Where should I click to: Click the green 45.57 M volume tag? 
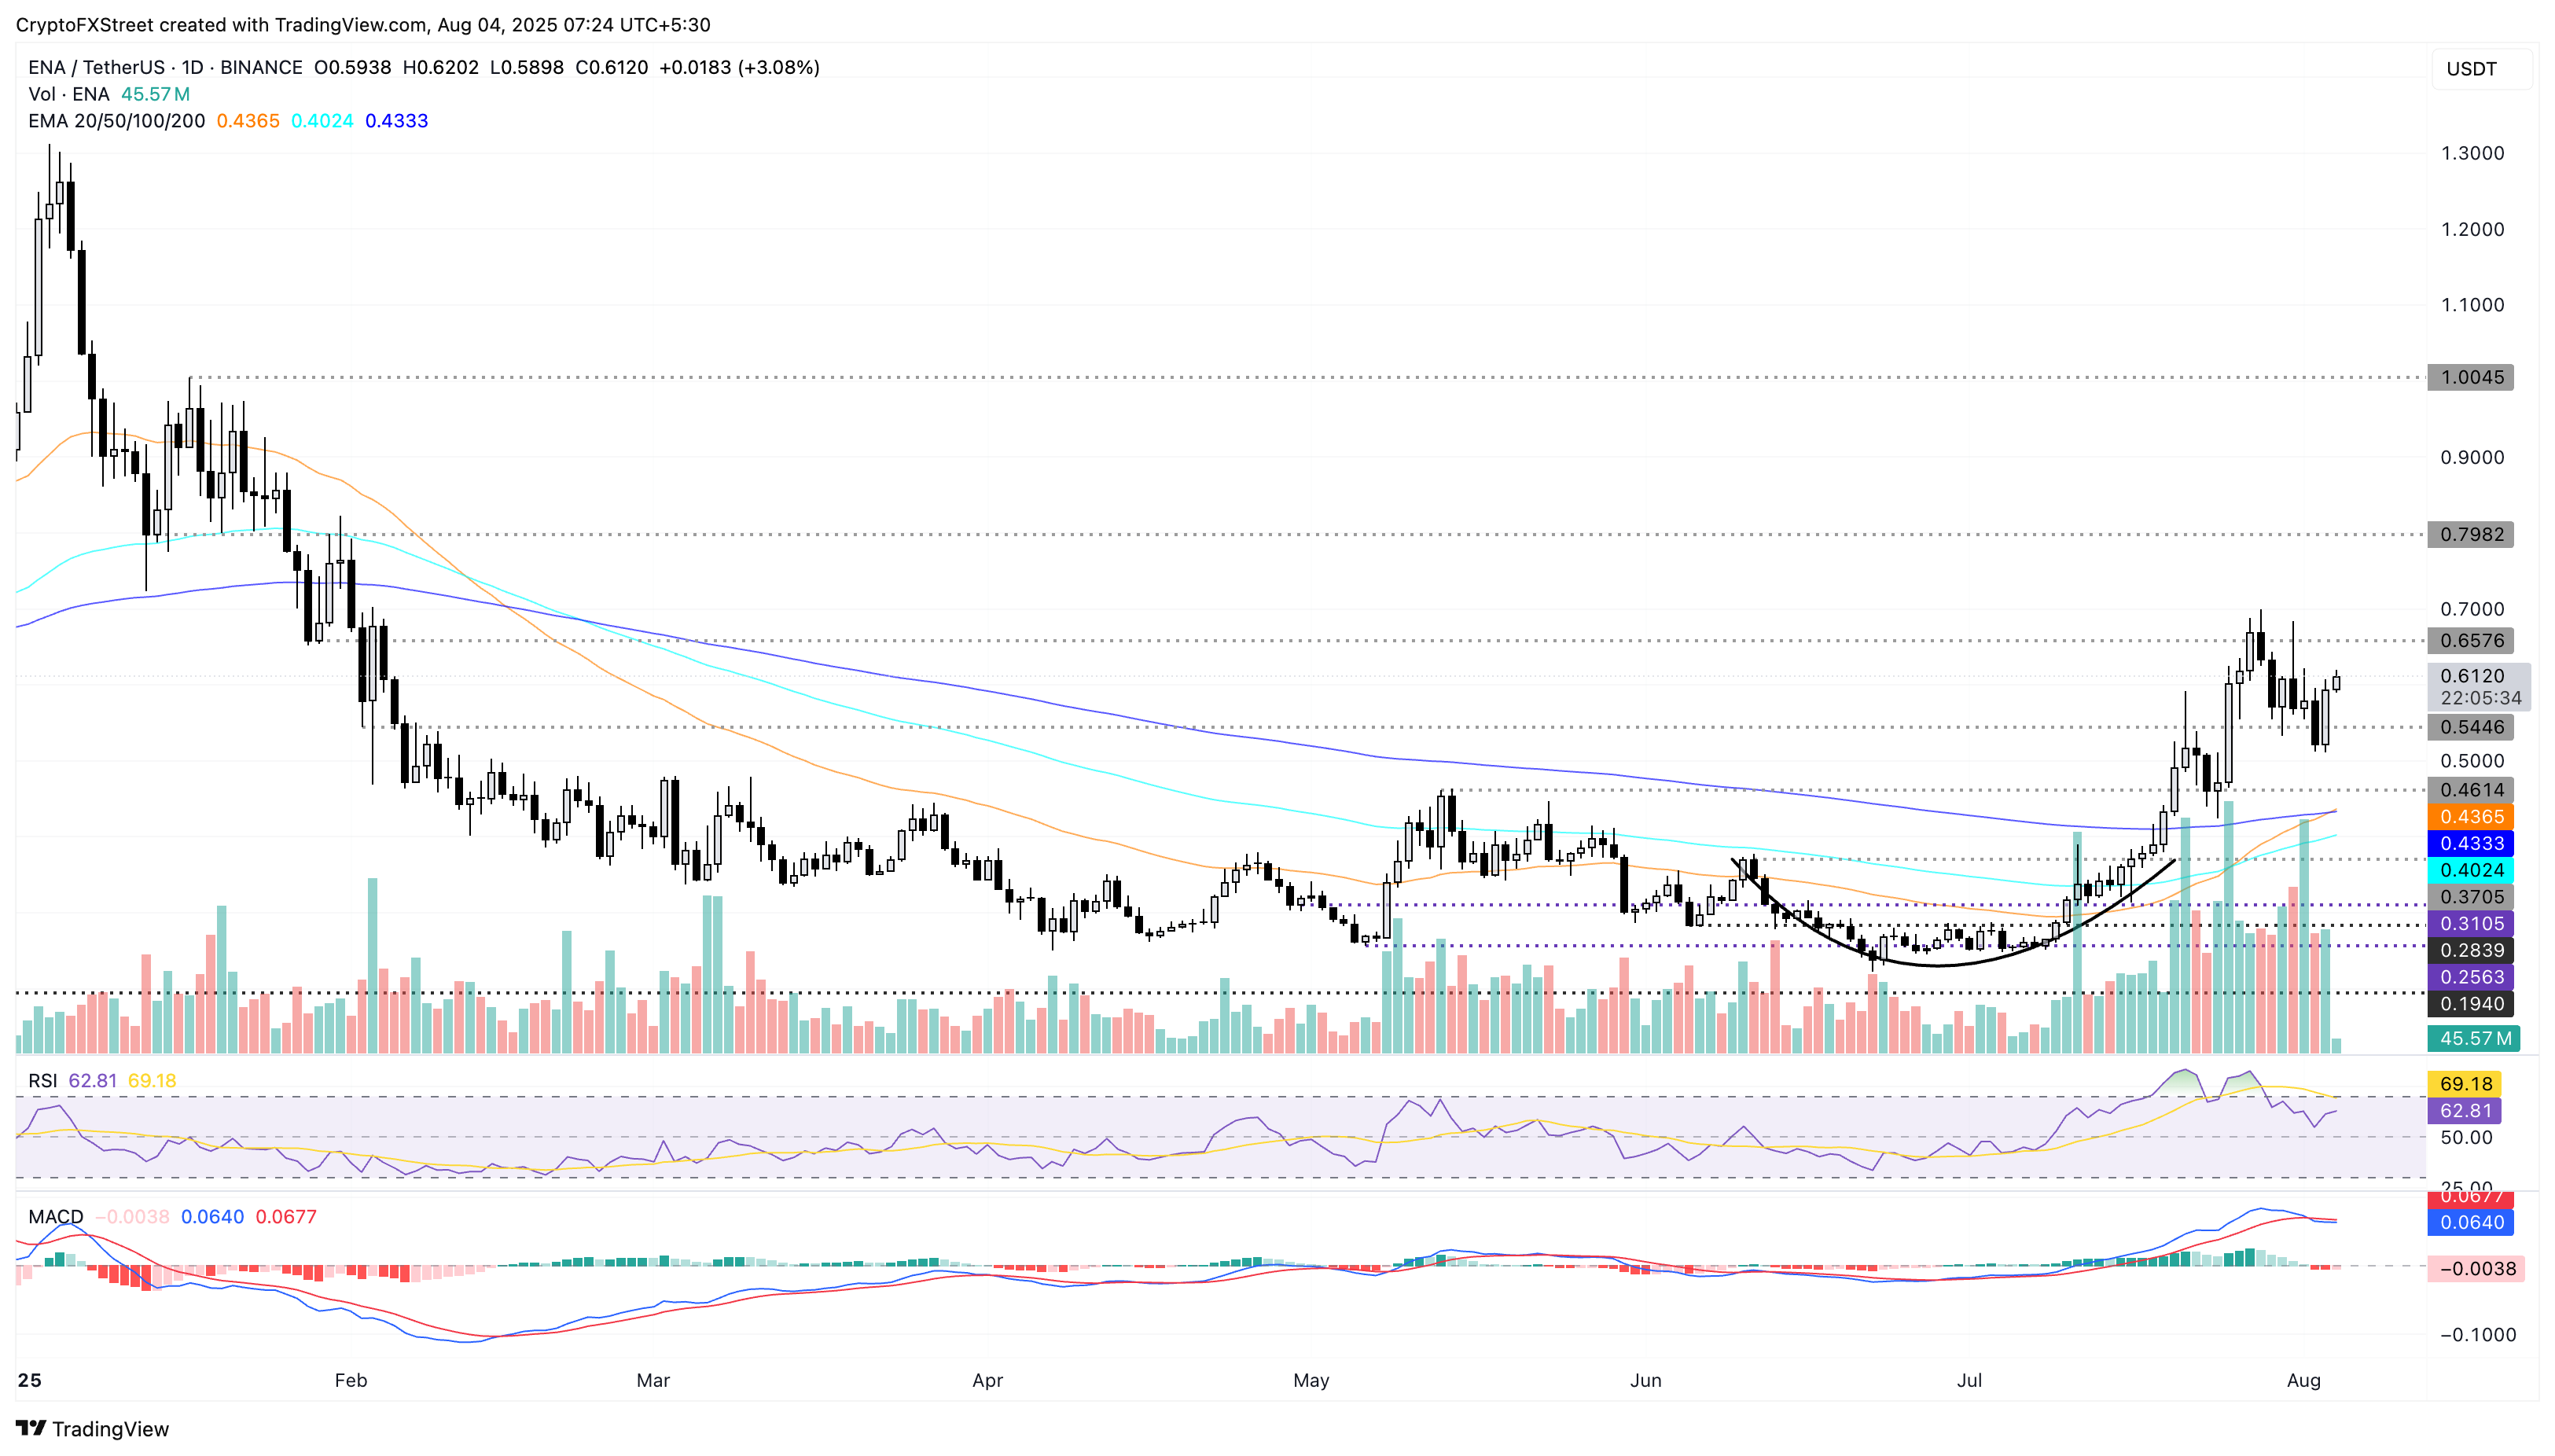click(2473, 1039)
